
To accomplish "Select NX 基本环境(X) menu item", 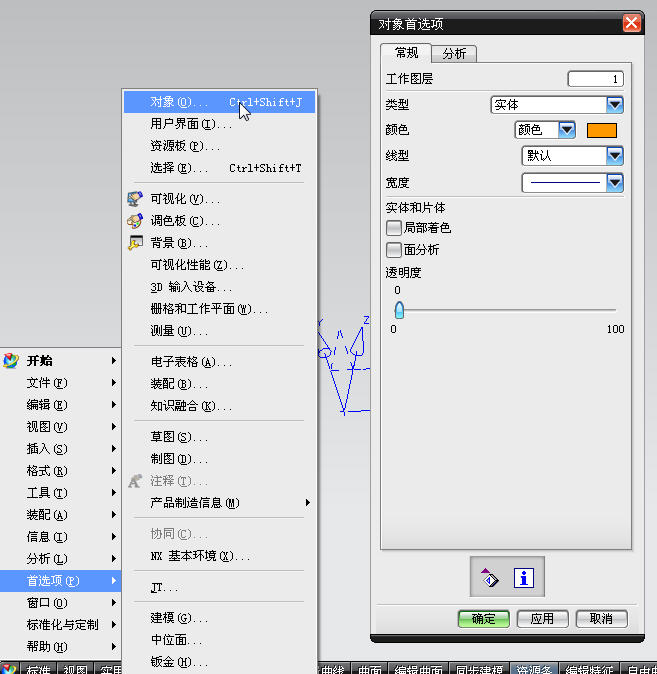I will coord(219,556).
